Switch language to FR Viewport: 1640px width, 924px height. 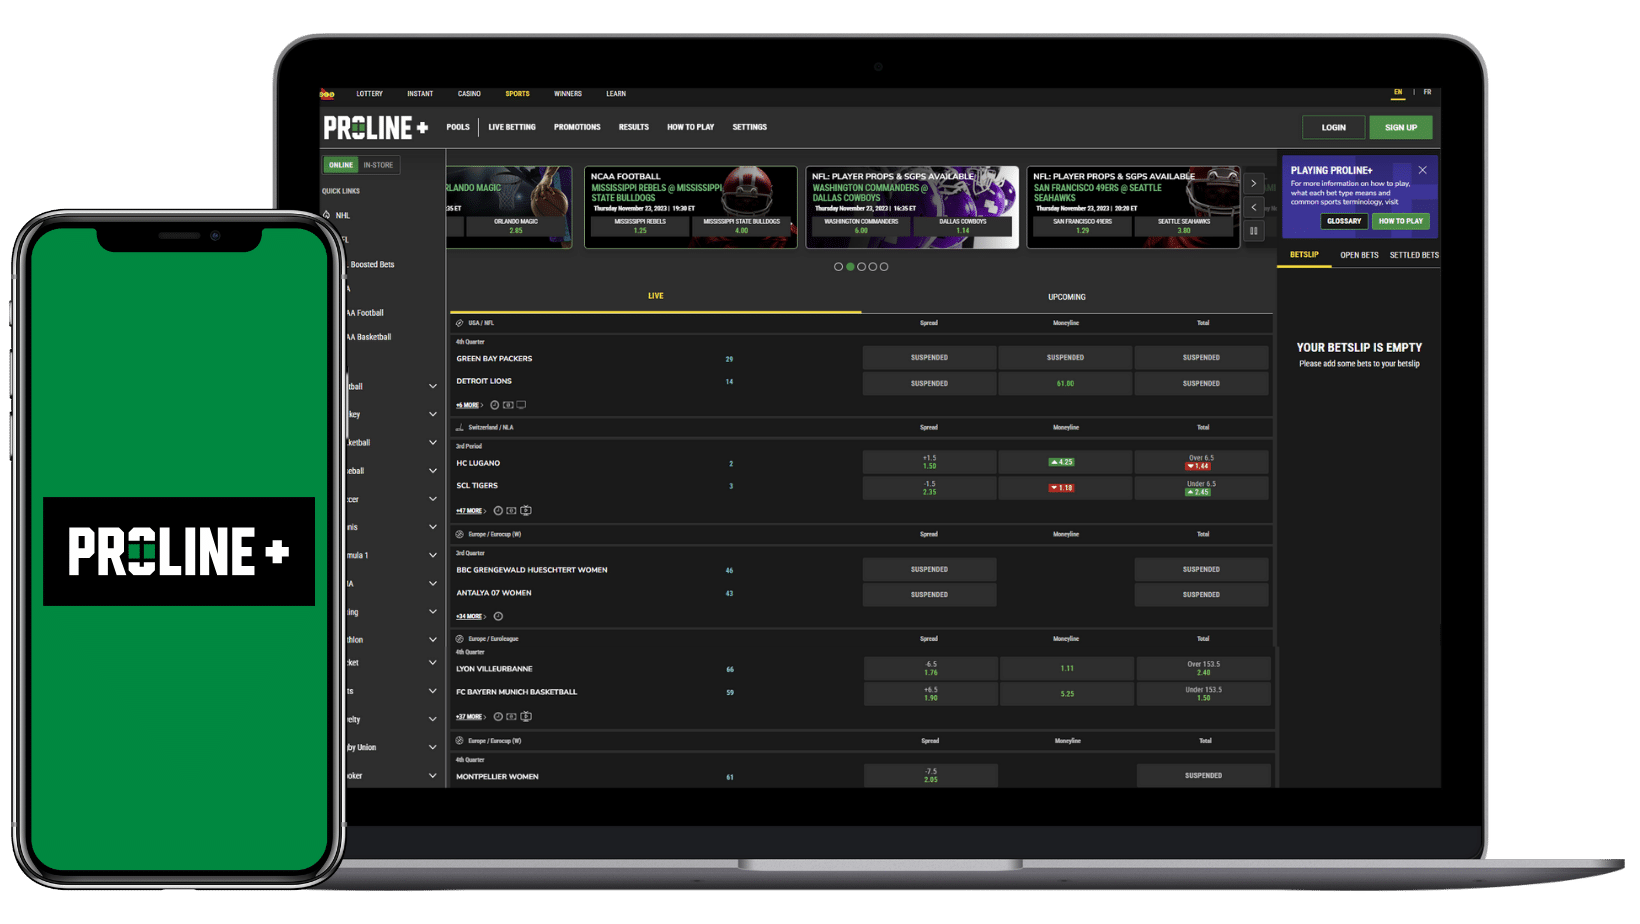1427,93
